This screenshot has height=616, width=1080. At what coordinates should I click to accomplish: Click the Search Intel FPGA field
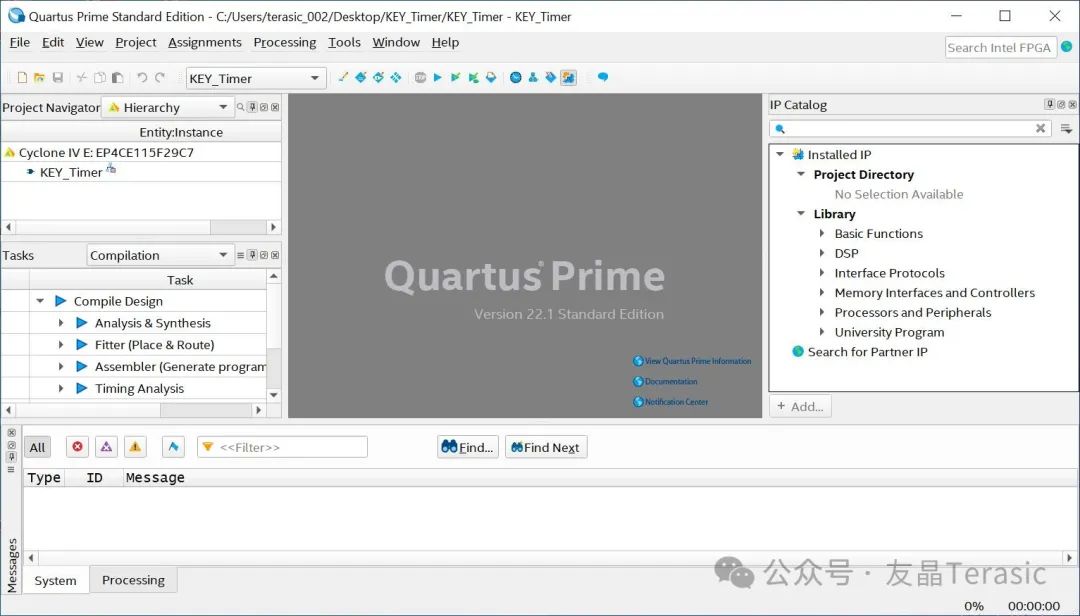pyautogui.click(x=1000, y=48)
